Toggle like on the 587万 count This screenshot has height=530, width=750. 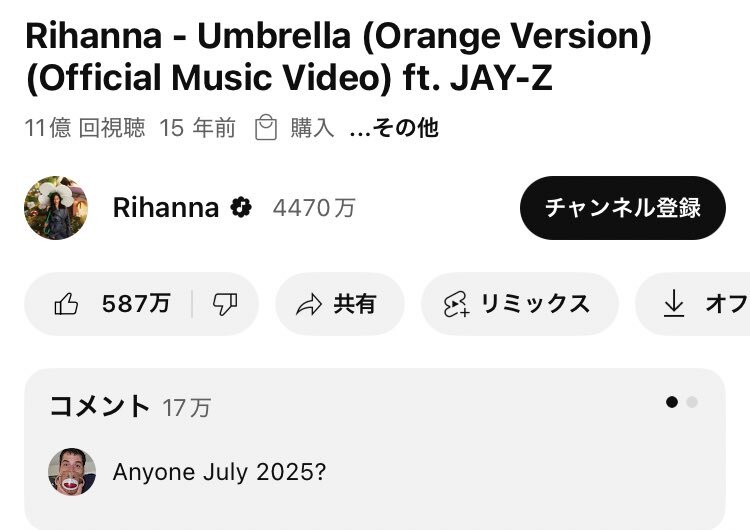tap(136, 304)
